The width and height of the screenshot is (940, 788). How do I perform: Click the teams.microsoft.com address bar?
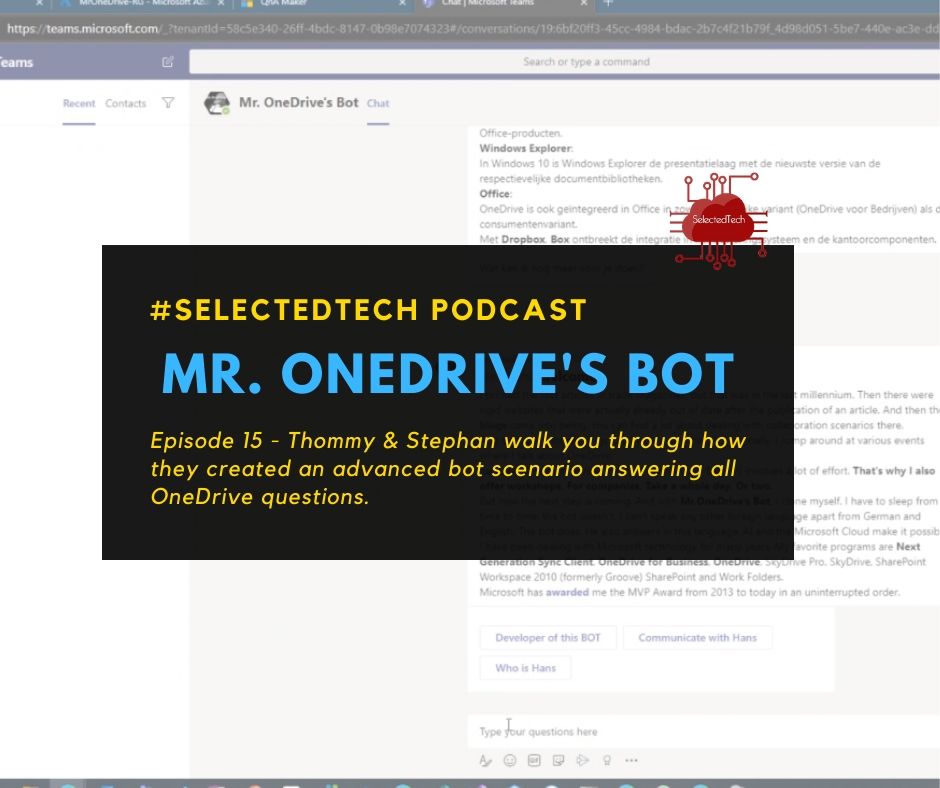pos(470,29)
